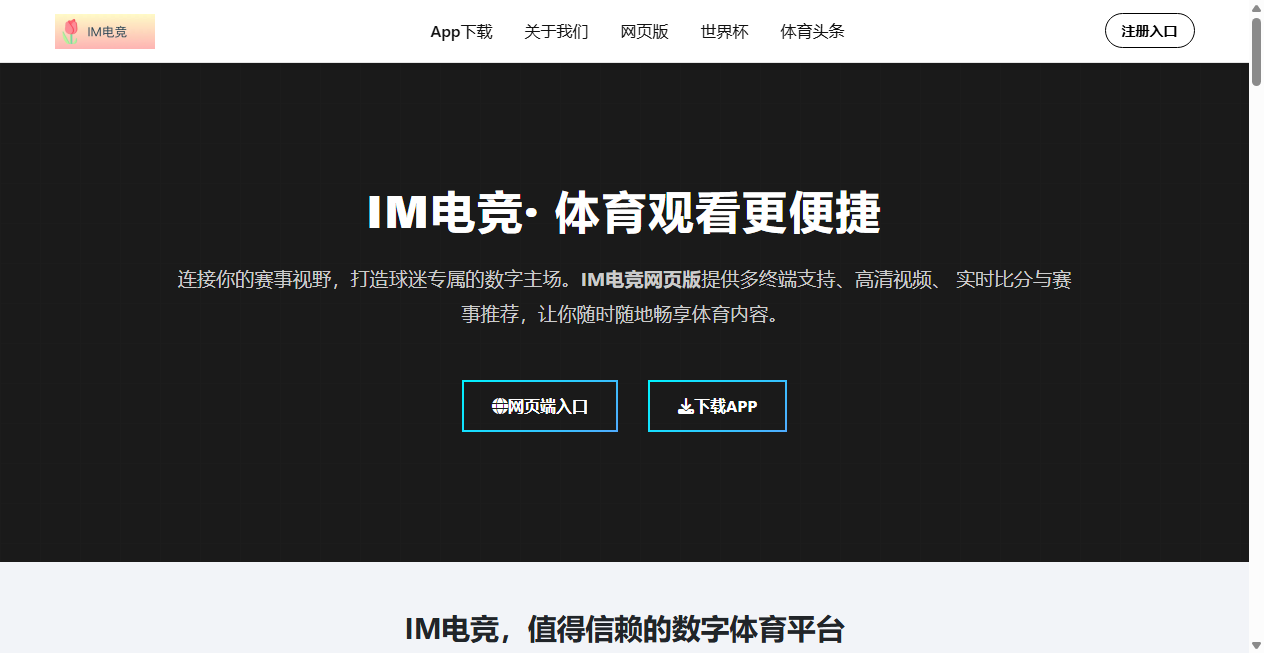Open the 网页版 nav link
The width and height of the screenshot is (1264, 653).
pos(645,31)
